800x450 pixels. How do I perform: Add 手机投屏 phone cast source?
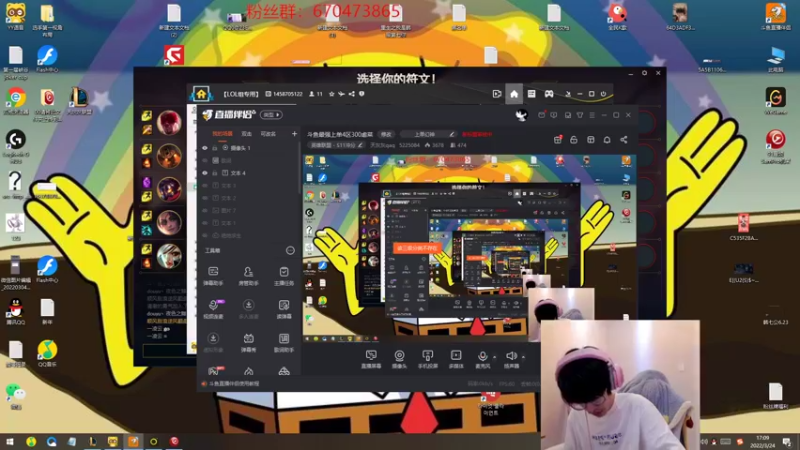click(x=428, y=359)
